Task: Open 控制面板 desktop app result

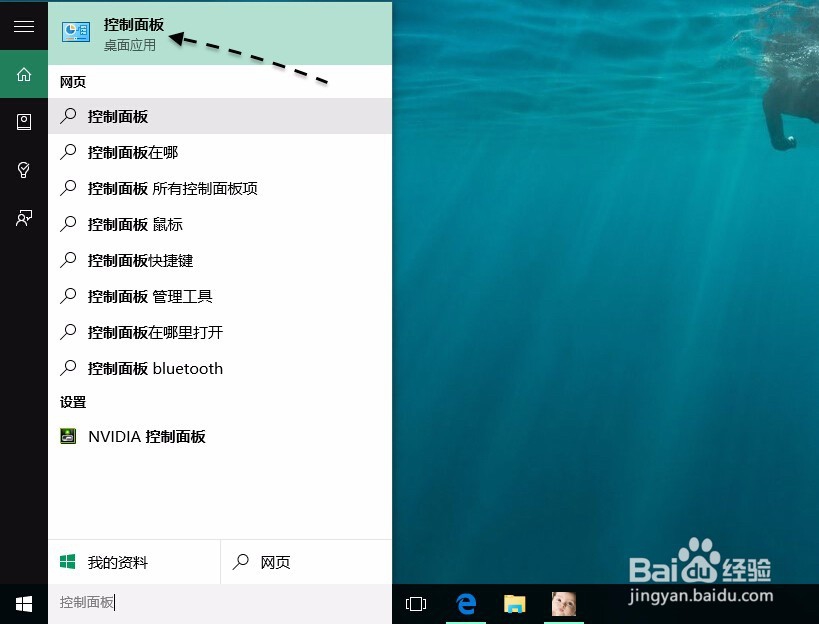Action: 133,32
